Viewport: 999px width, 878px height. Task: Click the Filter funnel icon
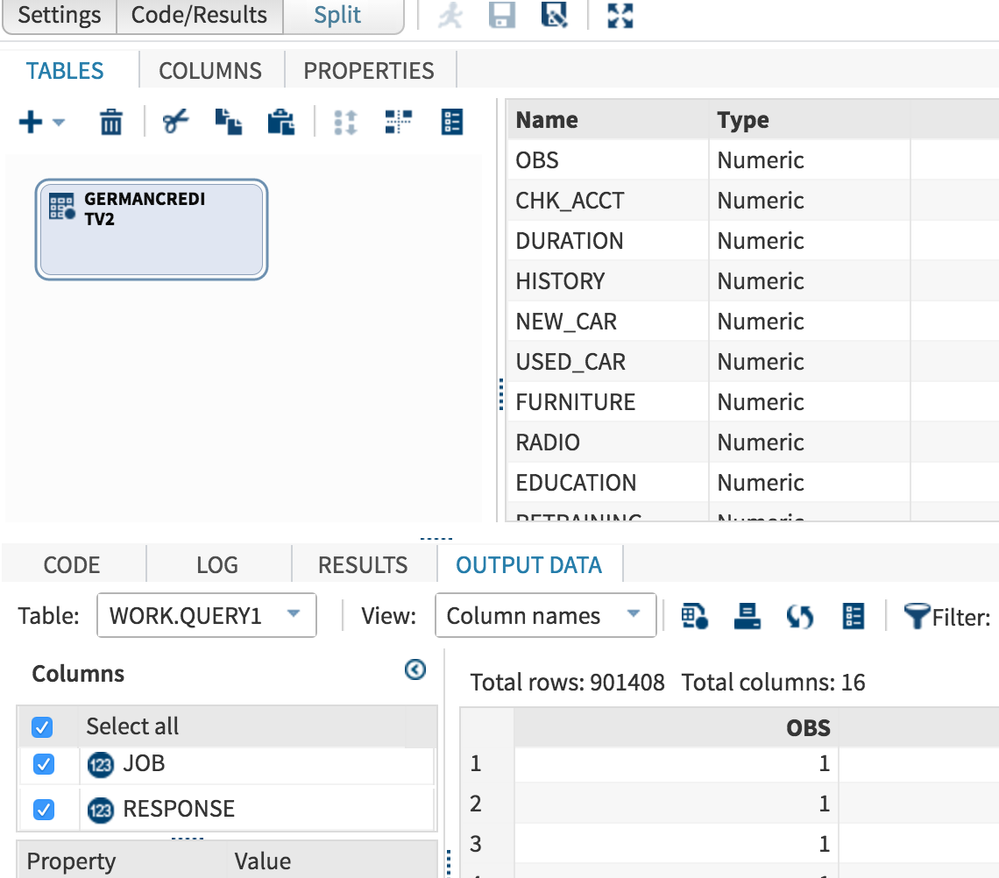coord(917,616)
